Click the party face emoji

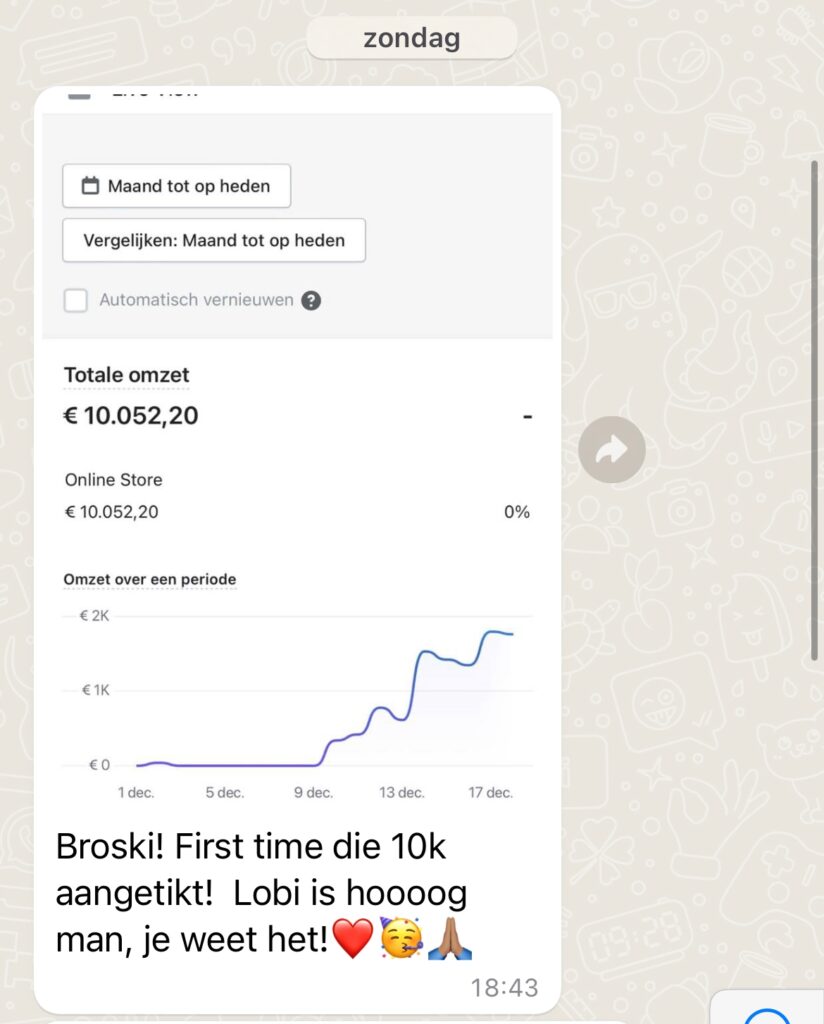pyautogui.click(x=401, y=937)
